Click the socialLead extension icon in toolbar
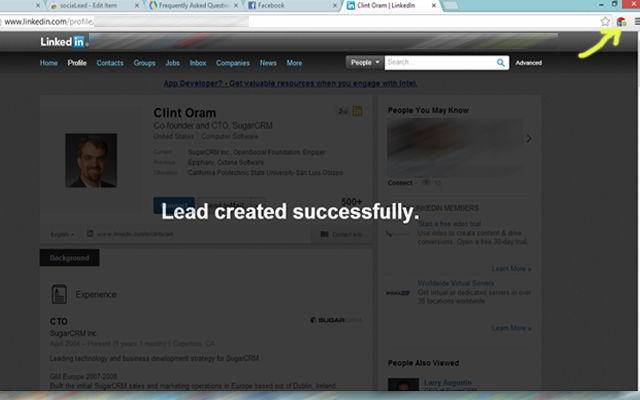This screenshot has width=640, height=400. (x=621, y=22)
